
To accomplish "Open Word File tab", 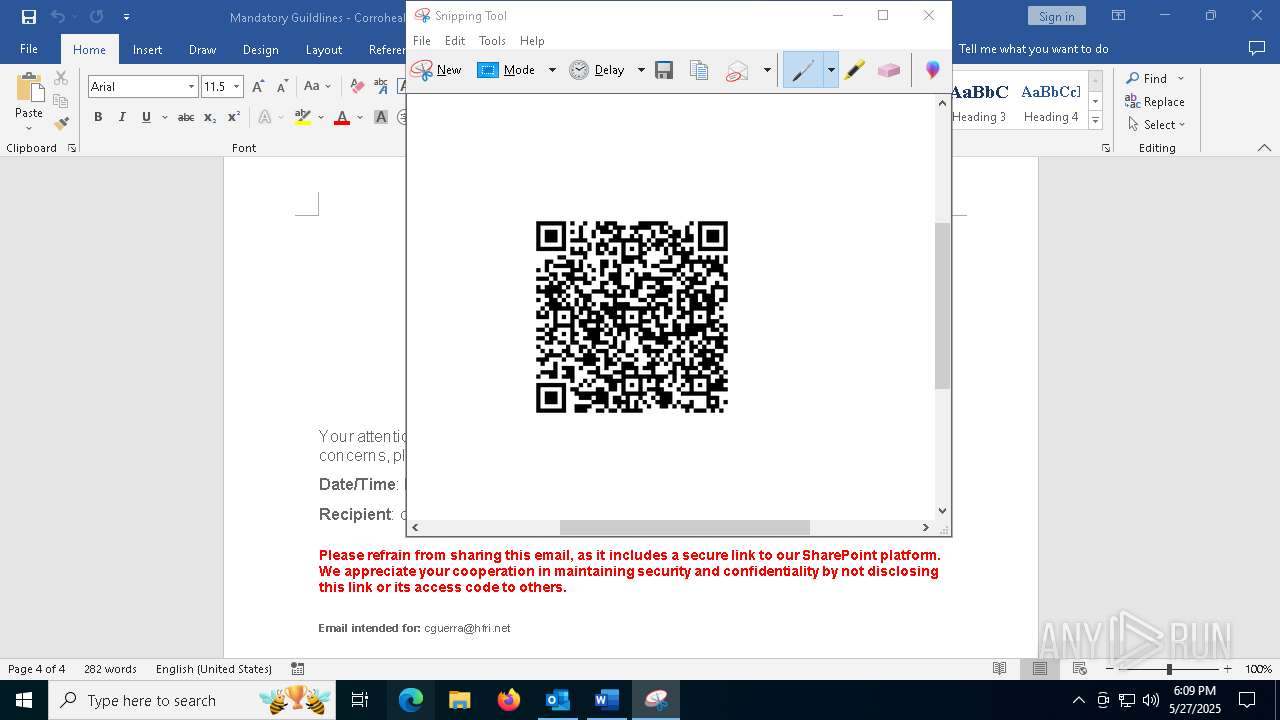I will tap(29, 49).
